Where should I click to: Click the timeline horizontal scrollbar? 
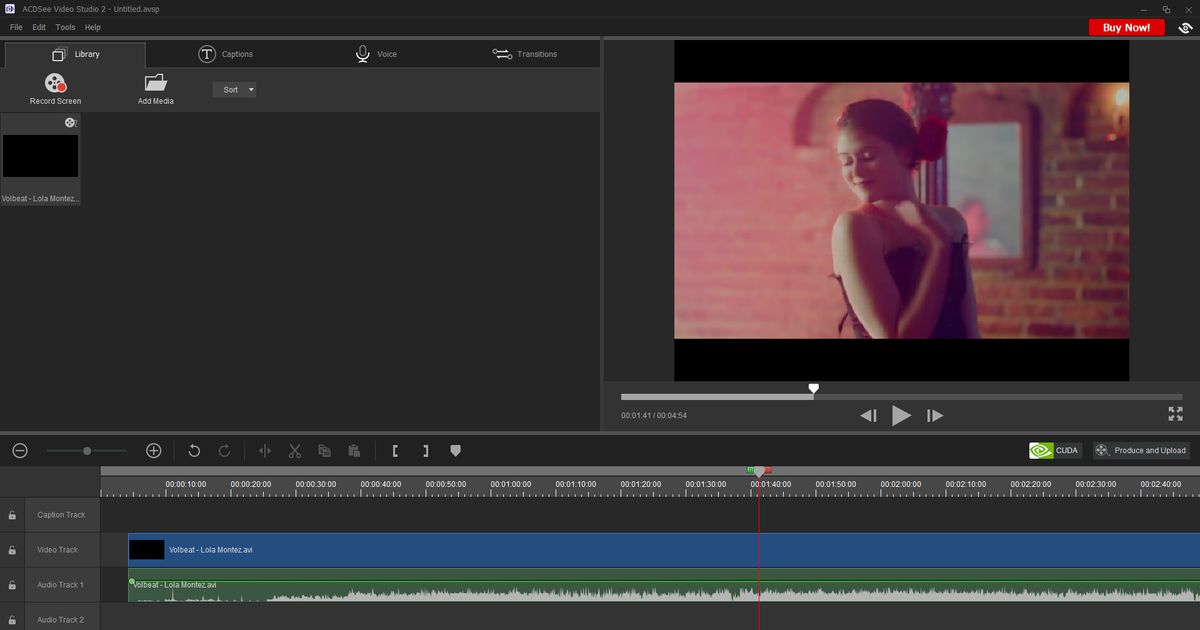[x=650, y=471]
